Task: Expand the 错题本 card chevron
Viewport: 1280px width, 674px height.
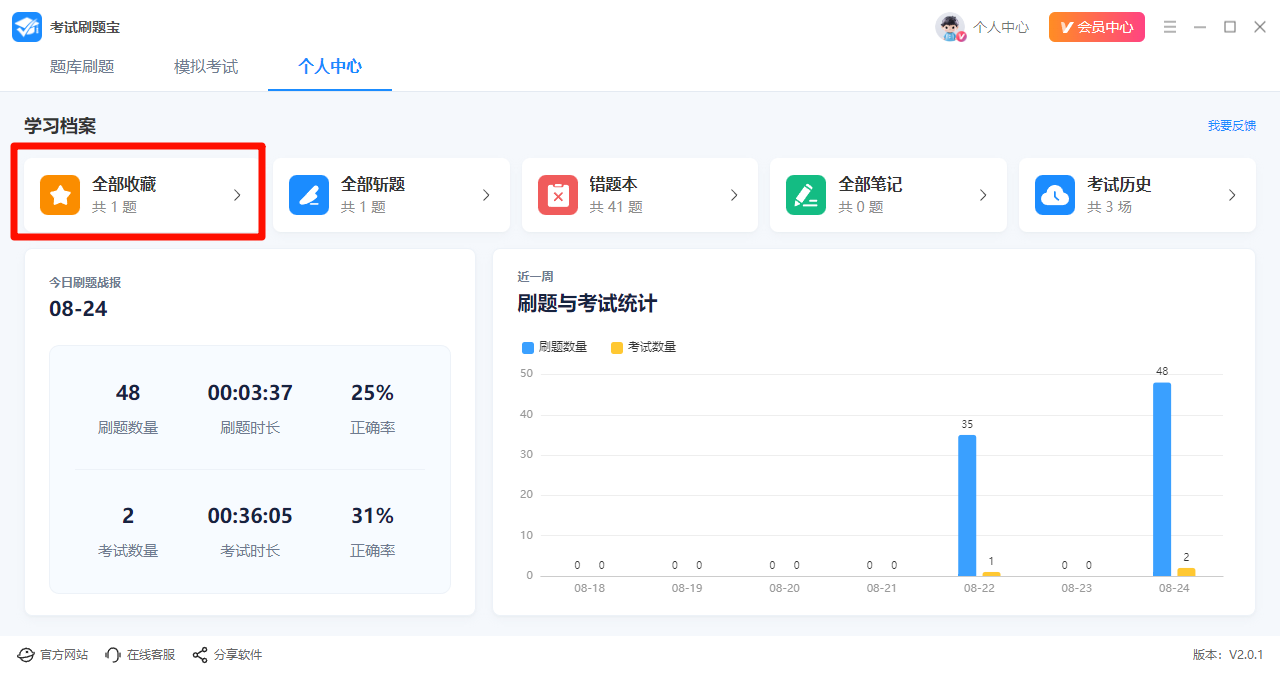Action: point(734,195)
